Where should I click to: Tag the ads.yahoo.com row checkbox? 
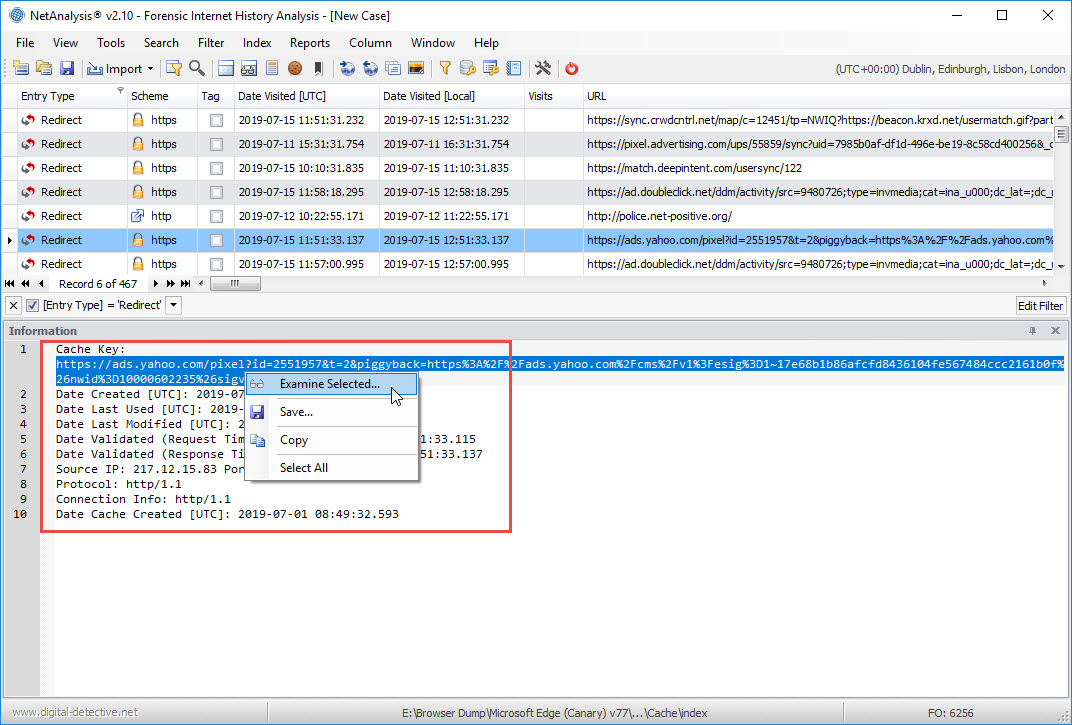pos(216,240)
